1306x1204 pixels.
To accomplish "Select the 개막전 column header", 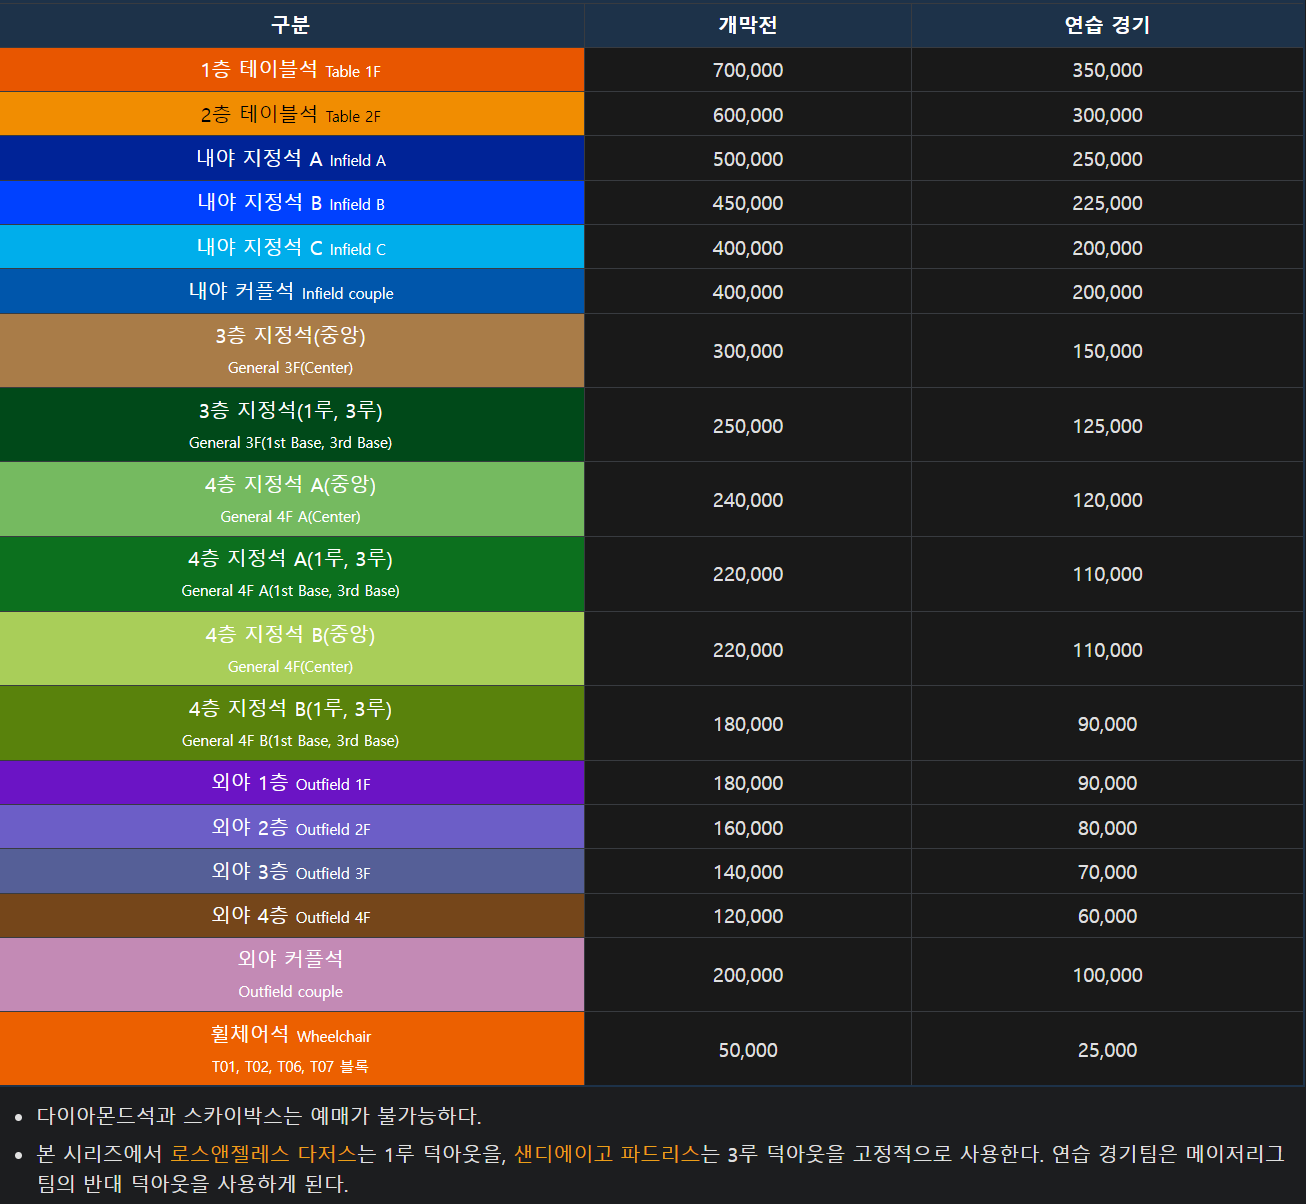I will coord(747,24).
